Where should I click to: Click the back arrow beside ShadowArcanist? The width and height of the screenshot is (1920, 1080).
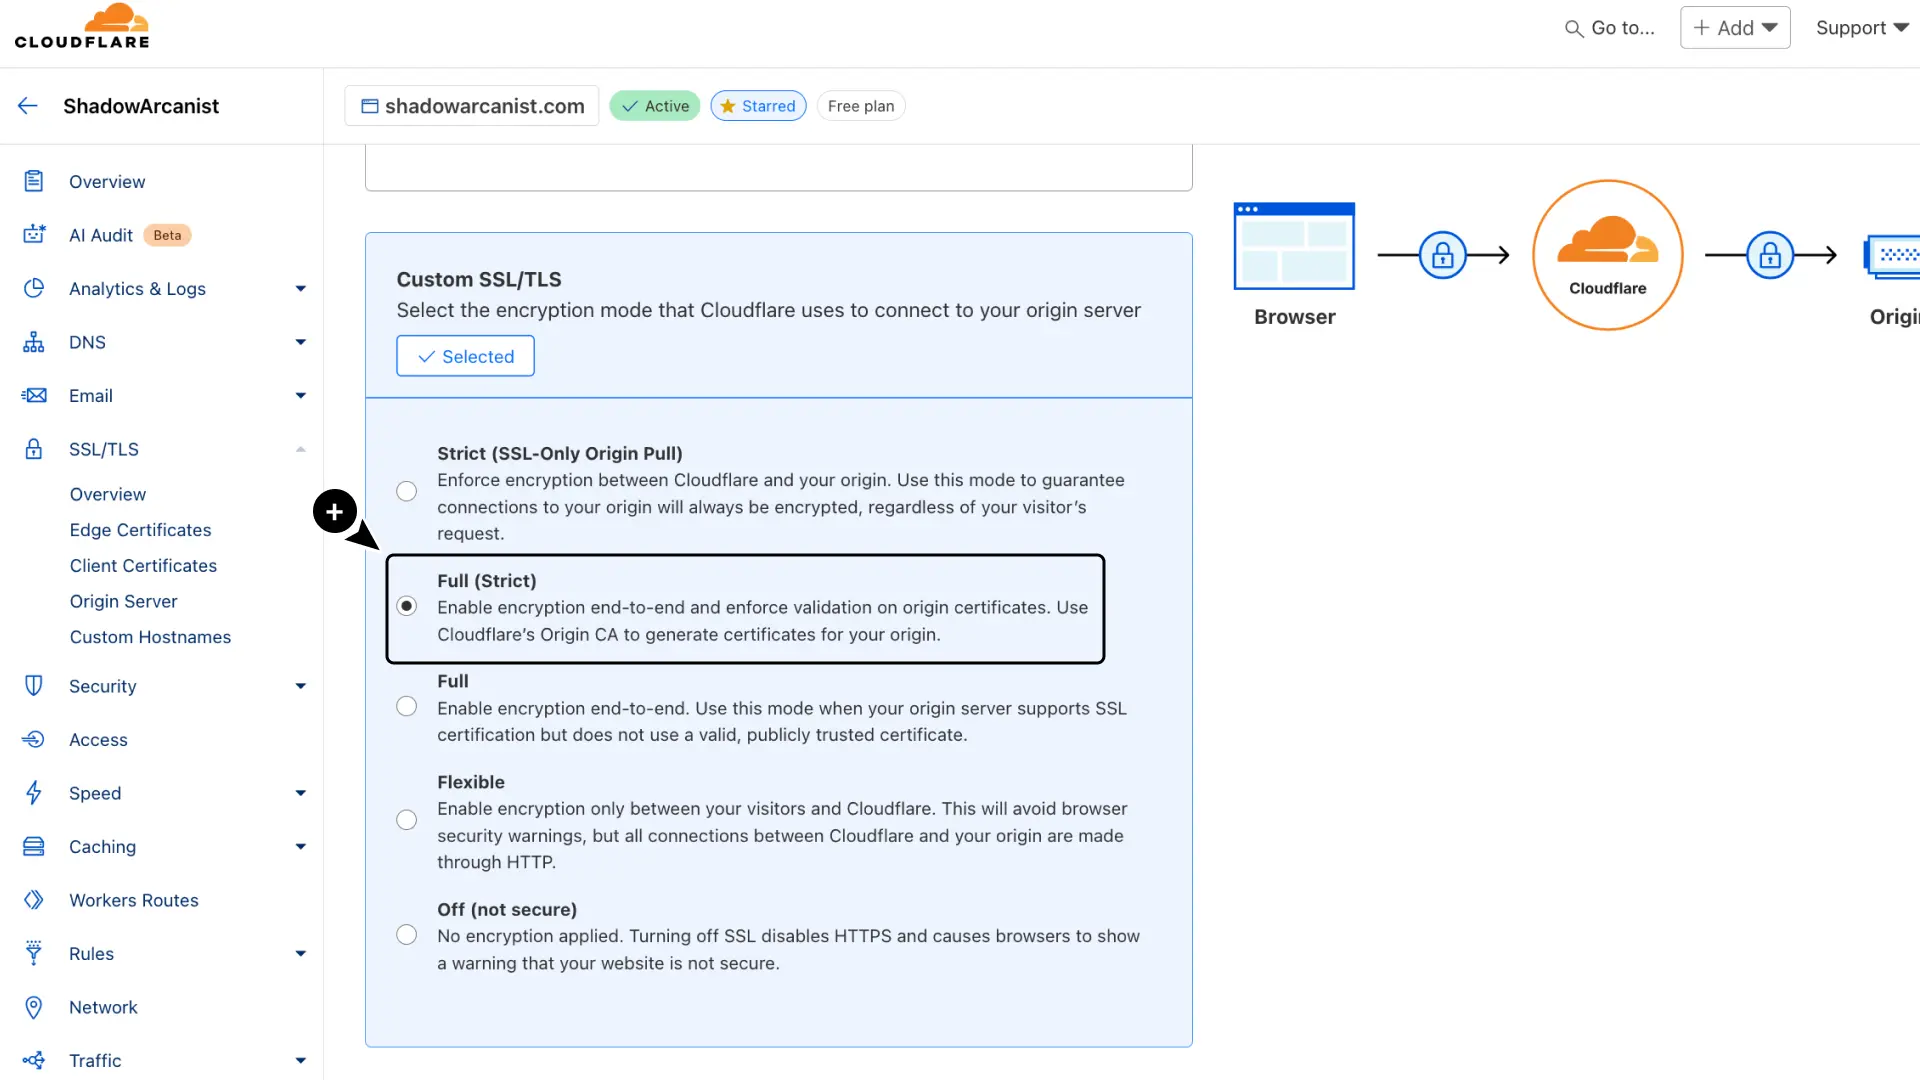click(x=27, y=106)
